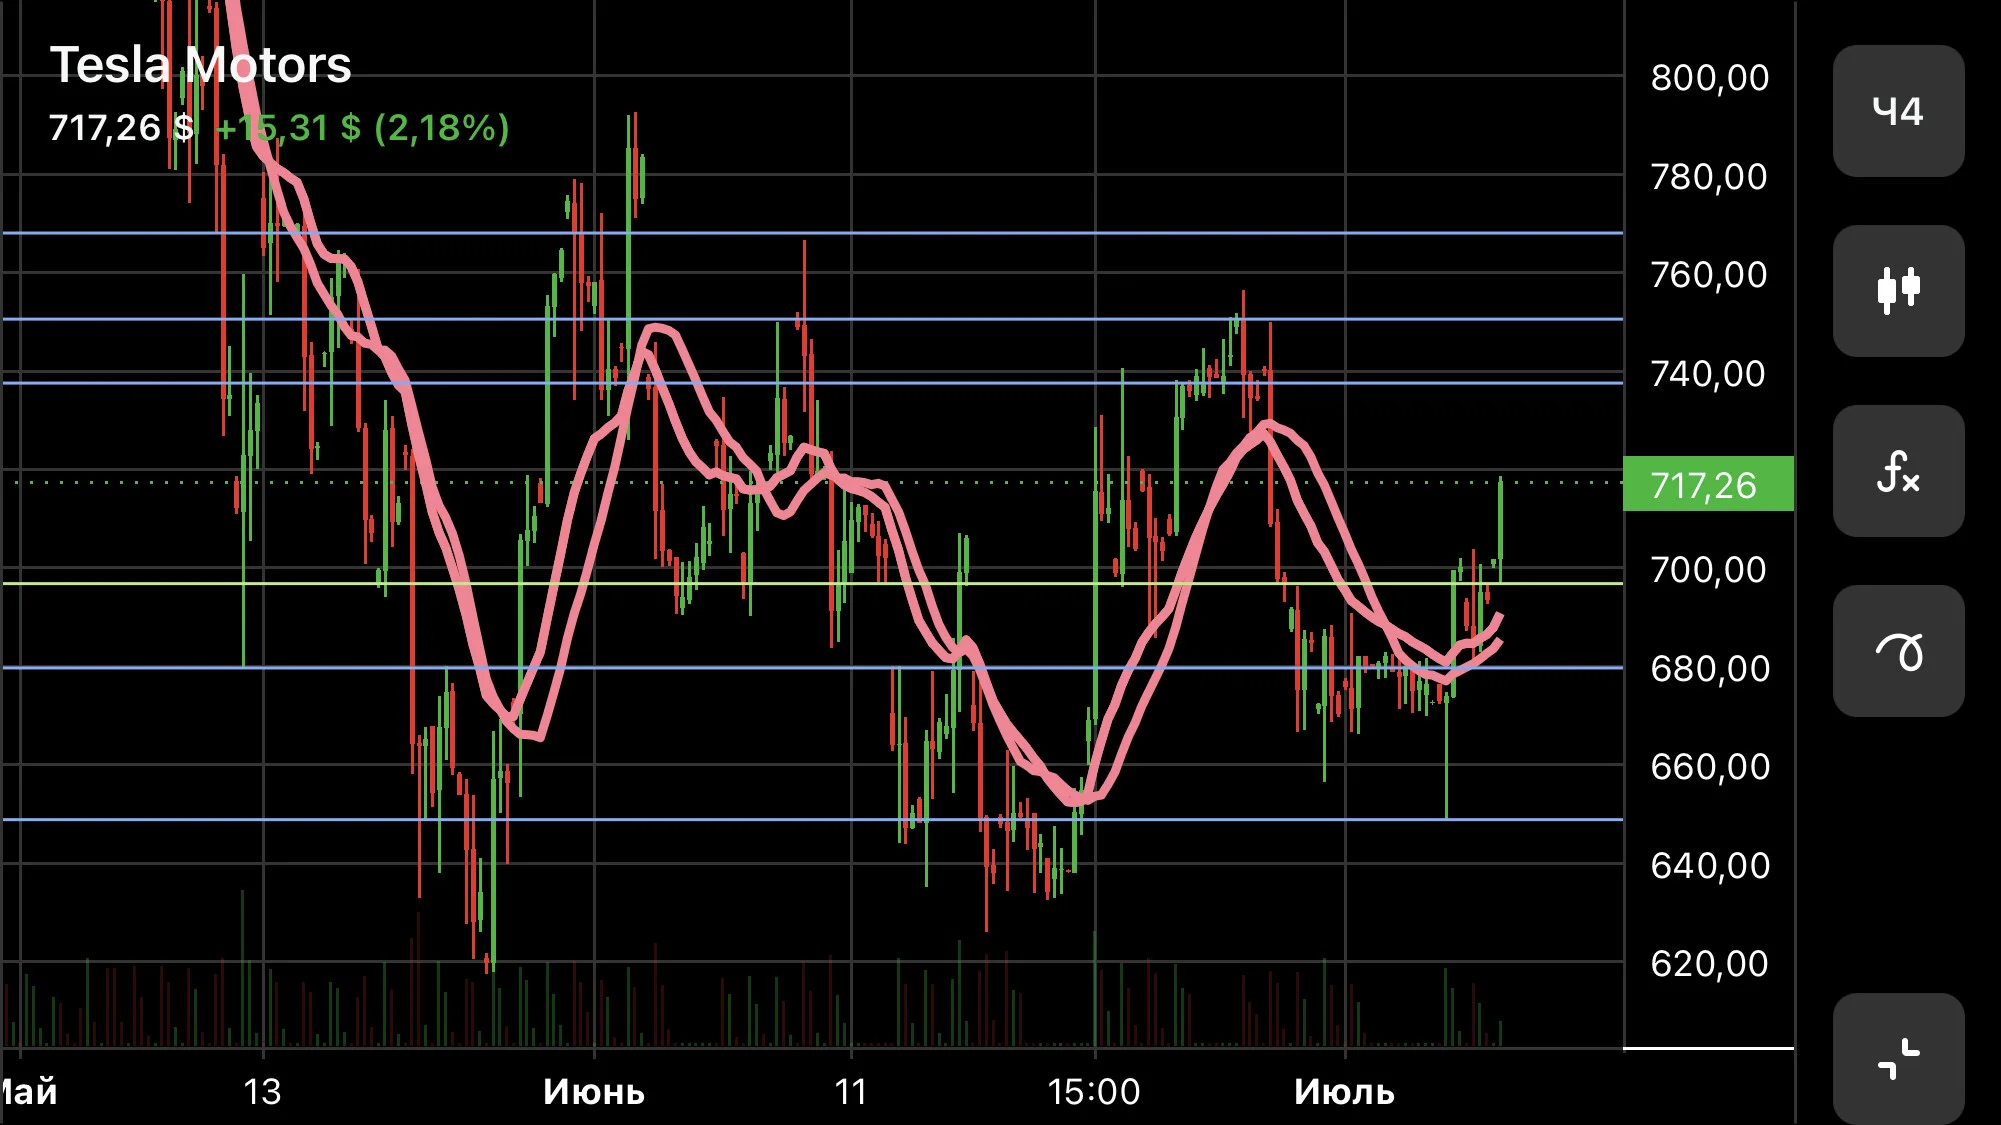The width and height of the screenshot is (2001, 1125).
Task: Tap the 640,00 price axis label
Action: (1709, 866)
